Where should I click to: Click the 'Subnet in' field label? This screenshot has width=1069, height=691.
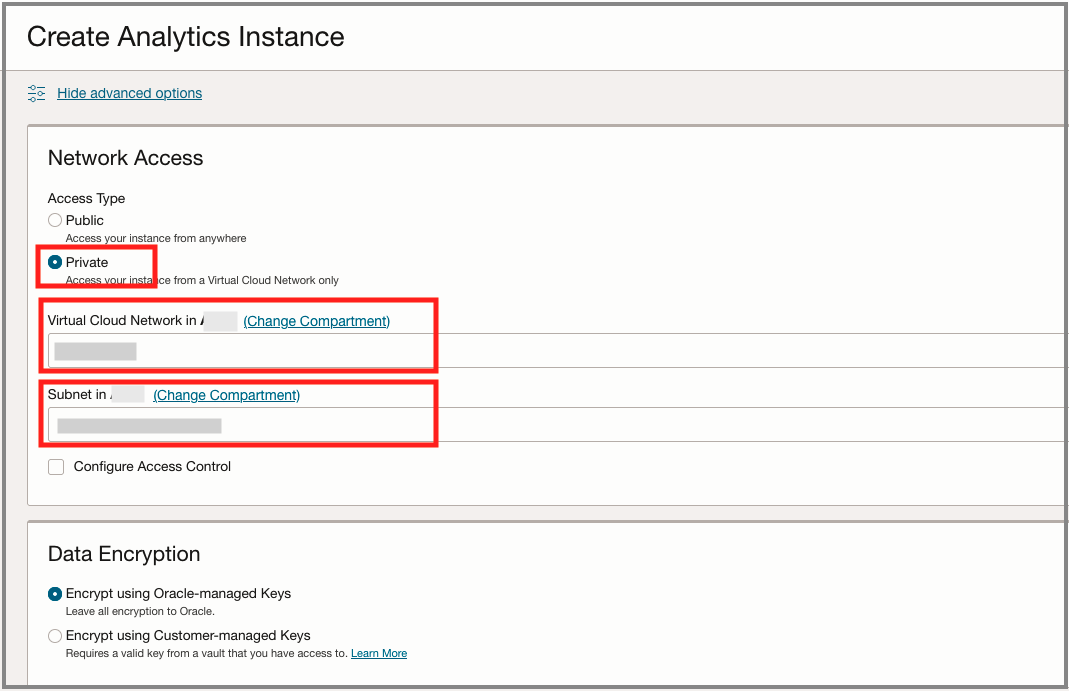[78, 395]
